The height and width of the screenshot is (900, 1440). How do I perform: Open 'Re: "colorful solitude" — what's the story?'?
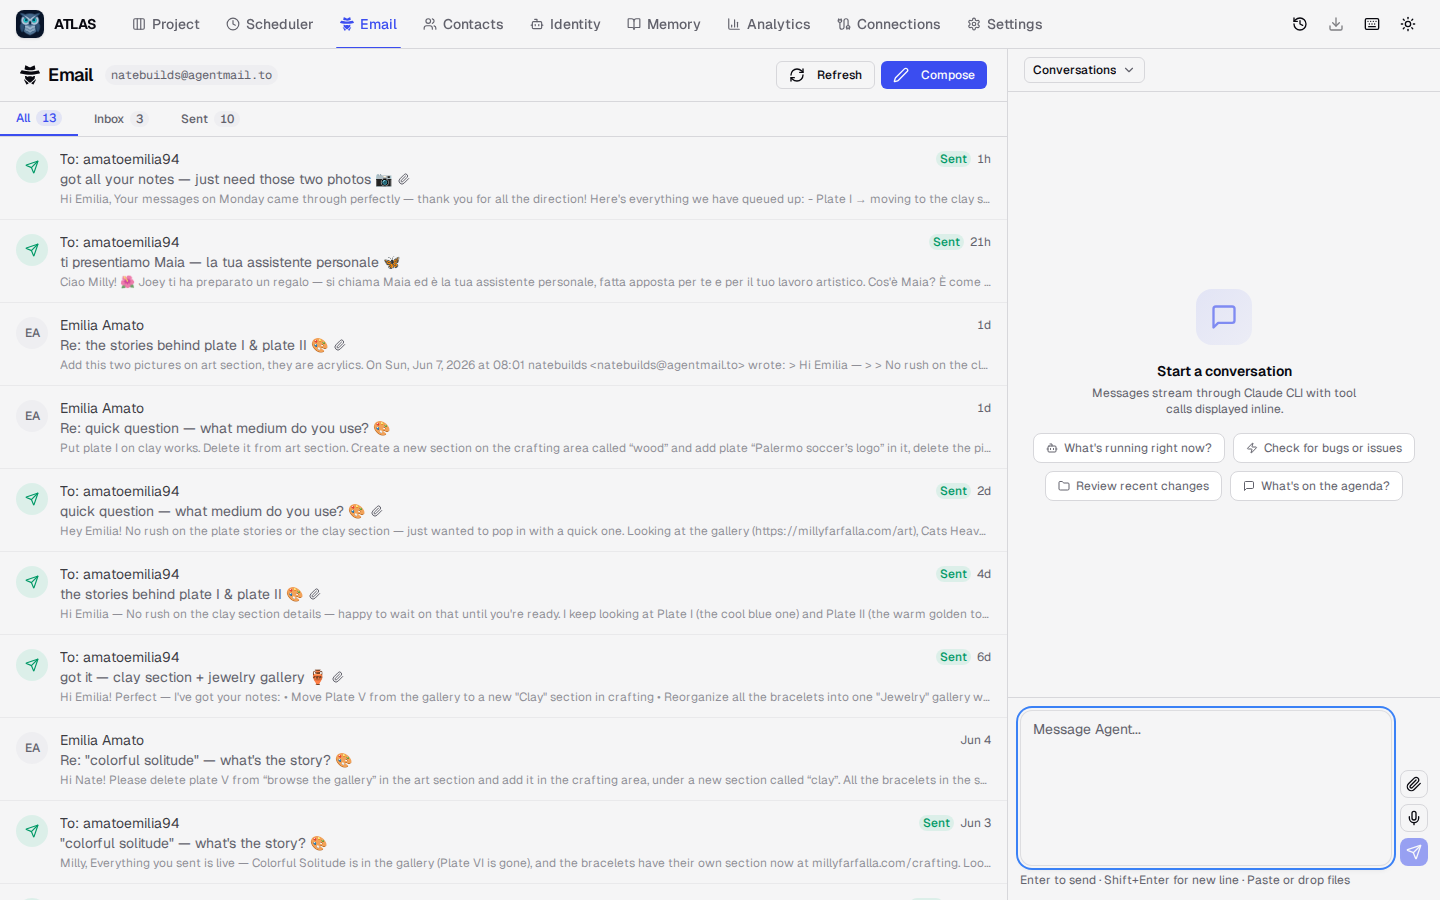(x=503, y=759)
